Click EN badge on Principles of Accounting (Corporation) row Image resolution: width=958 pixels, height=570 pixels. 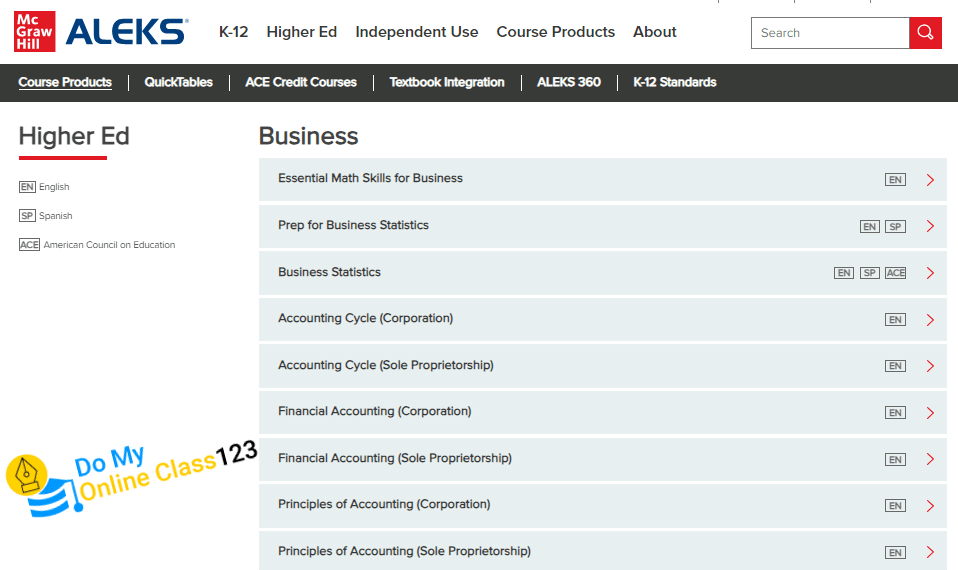click(895, 506)
